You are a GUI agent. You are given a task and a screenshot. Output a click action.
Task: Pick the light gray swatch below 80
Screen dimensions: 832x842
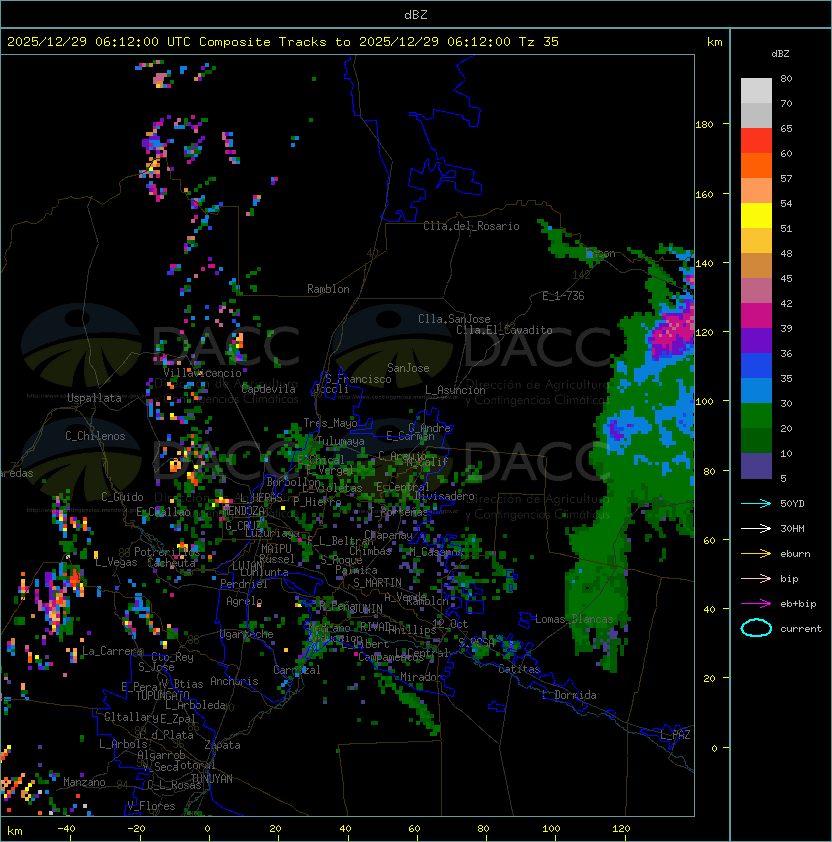(756, 90)
